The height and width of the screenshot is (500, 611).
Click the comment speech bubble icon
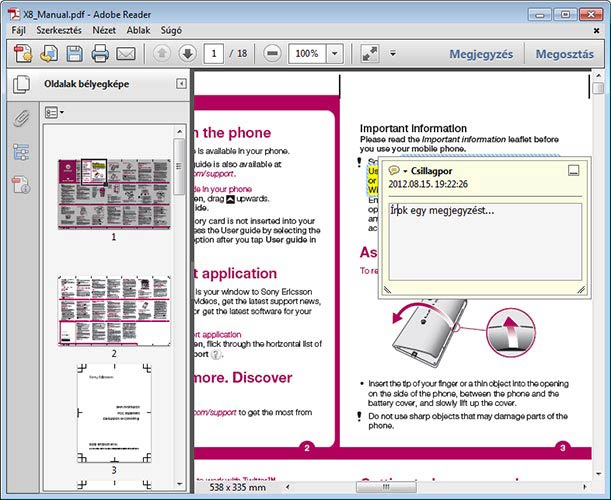click(x=394, y=170)
